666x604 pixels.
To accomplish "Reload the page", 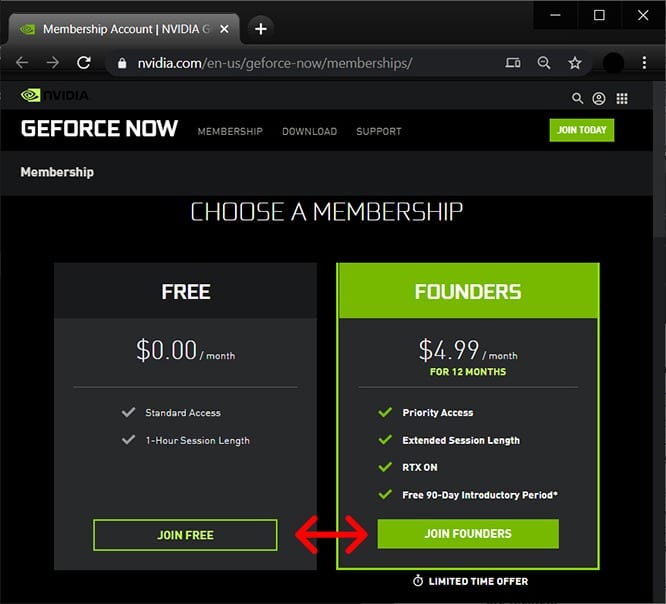I will click(x=84, y=63).
